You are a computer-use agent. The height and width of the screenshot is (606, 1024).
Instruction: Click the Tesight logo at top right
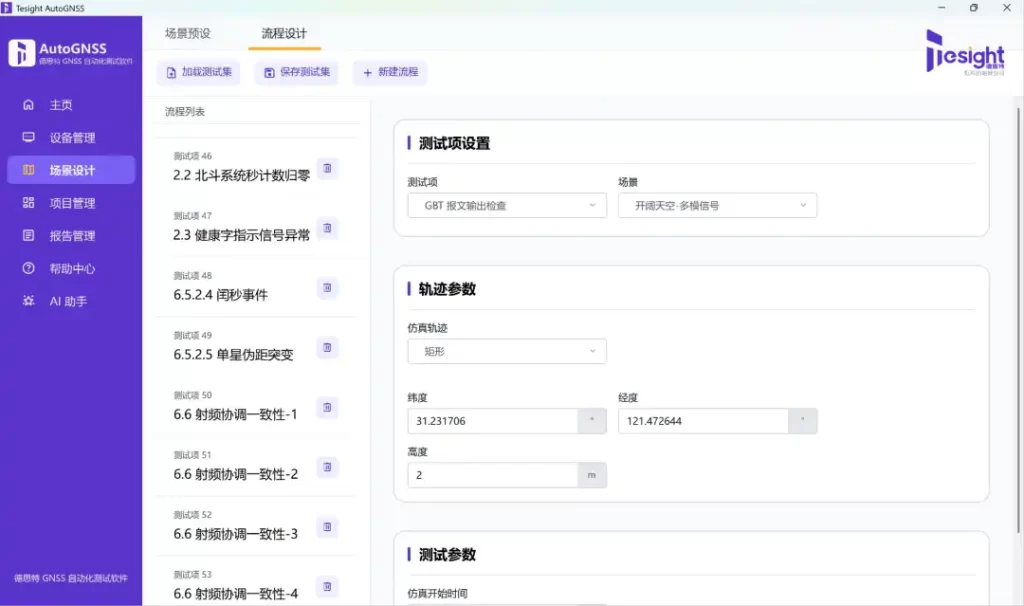click(x=965, y=52)
